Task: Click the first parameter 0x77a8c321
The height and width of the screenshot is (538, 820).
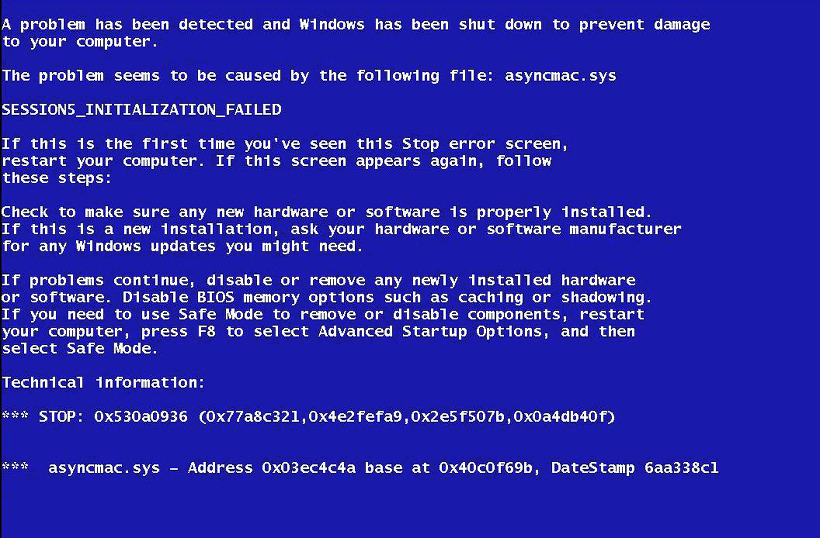Action: [254, 417]
